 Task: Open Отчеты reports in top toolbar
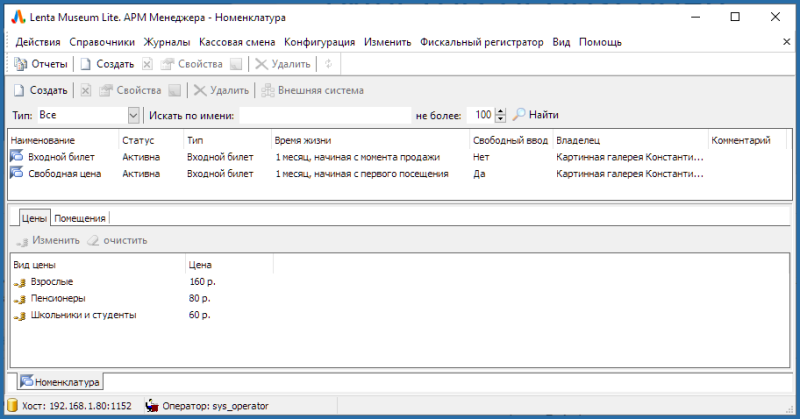pos(41,64)
